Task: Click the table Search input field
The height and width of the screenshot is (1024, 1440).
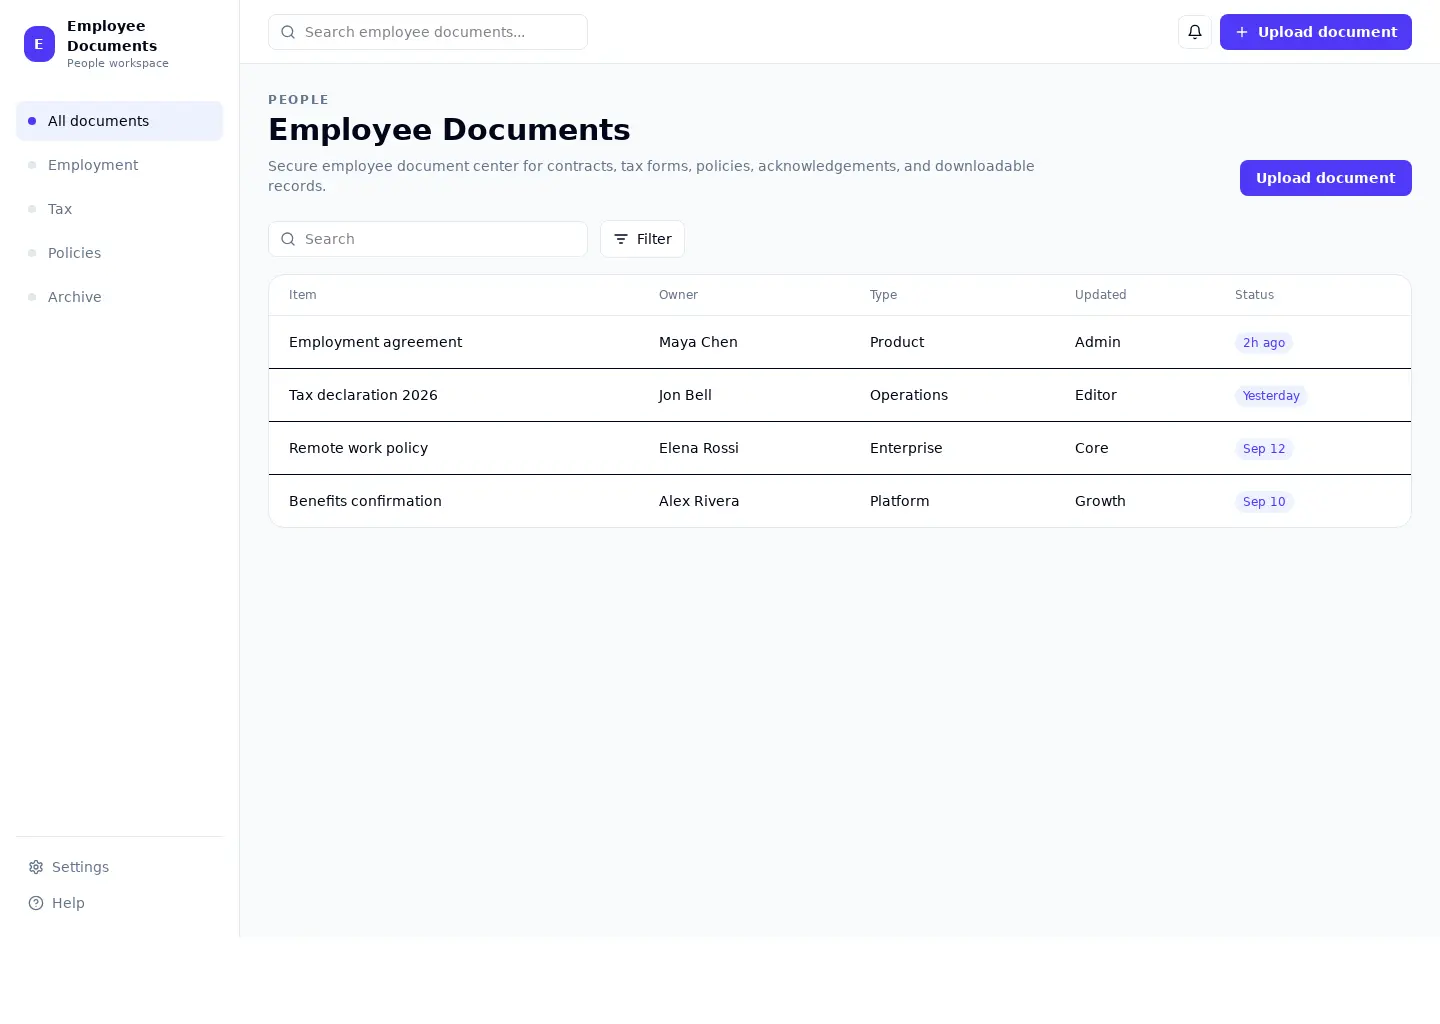Action: pos(428,239)
